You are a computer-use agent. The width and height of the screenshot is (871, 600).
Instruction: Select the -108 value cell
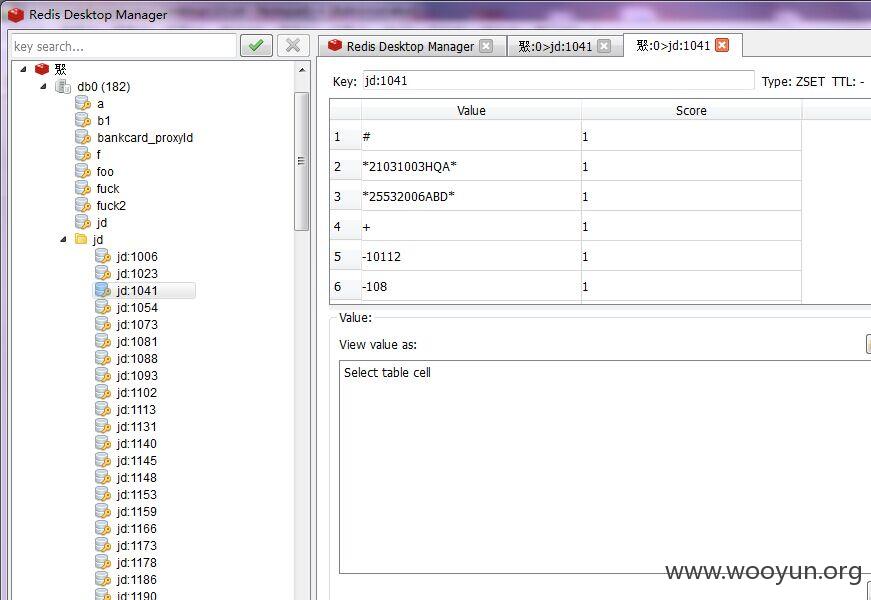471,286
